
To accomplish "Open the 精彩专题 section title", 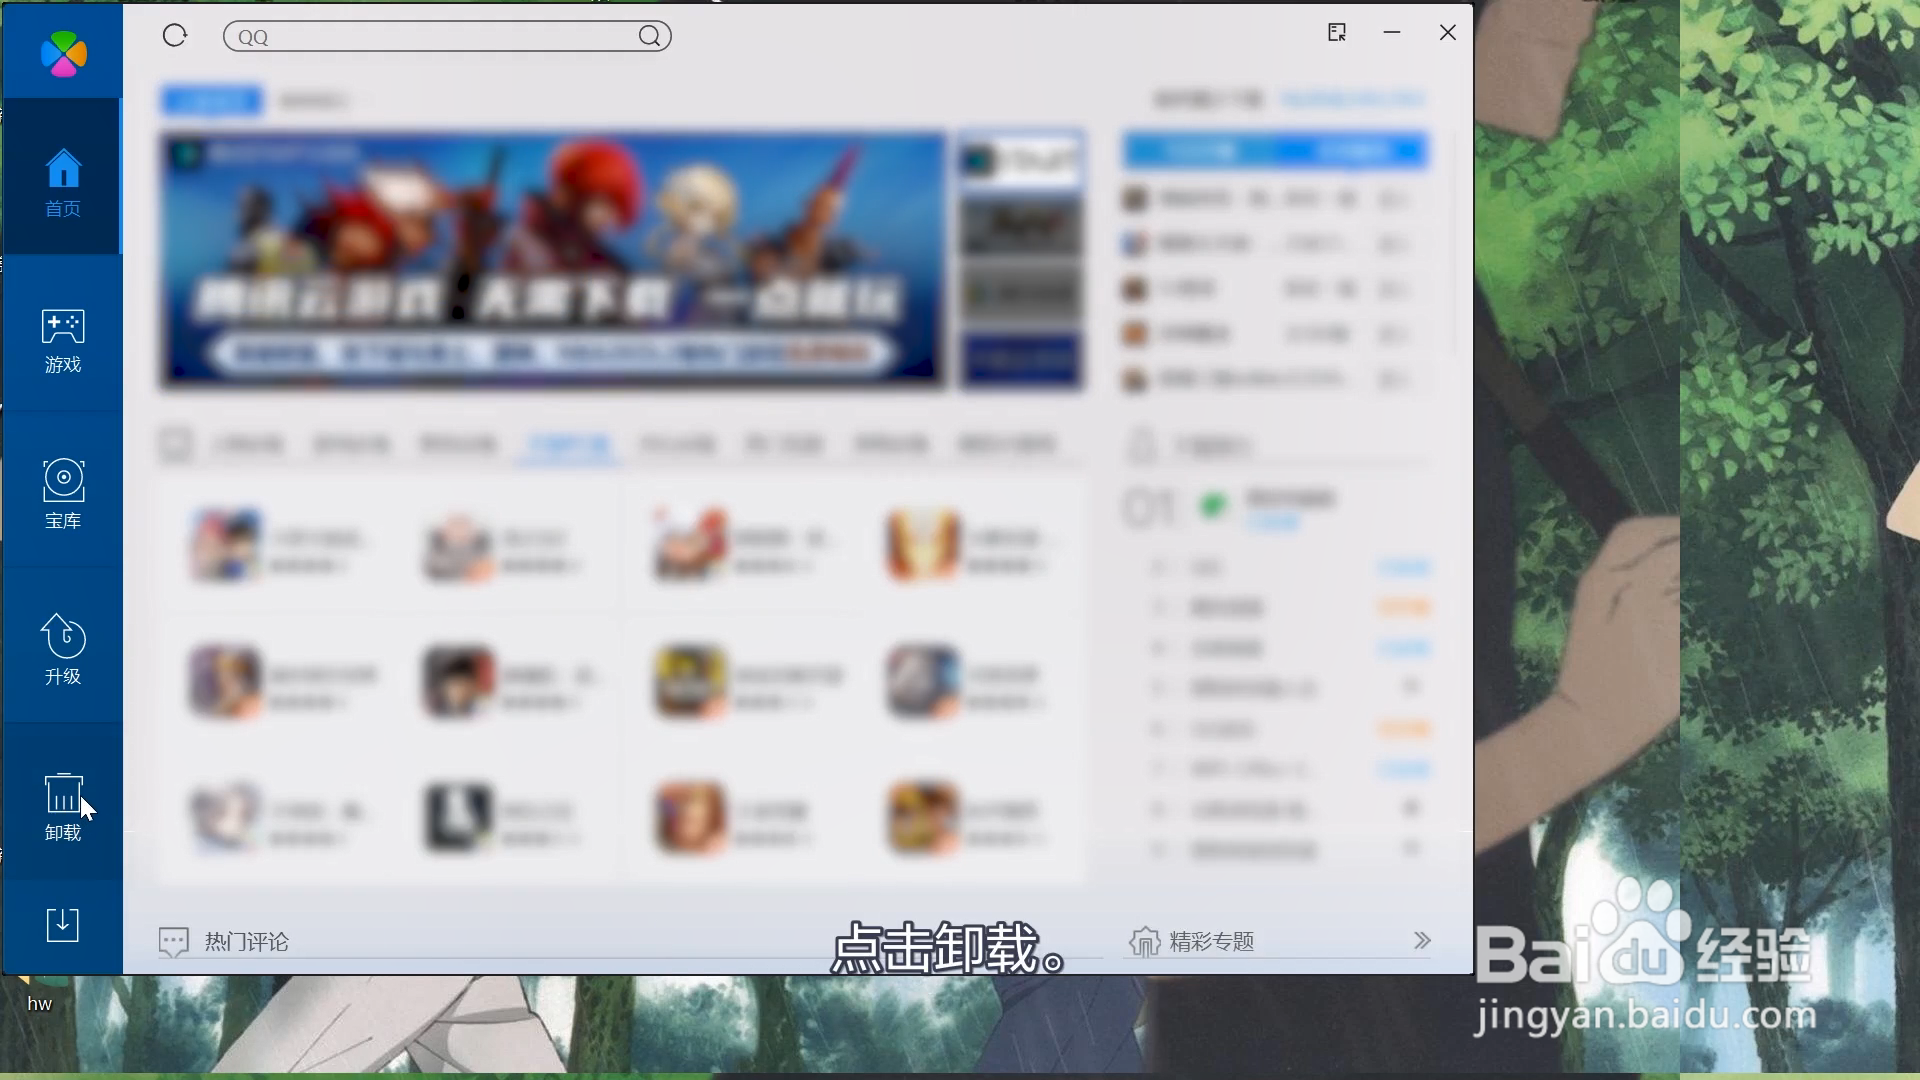I will tap(1211, 942).
